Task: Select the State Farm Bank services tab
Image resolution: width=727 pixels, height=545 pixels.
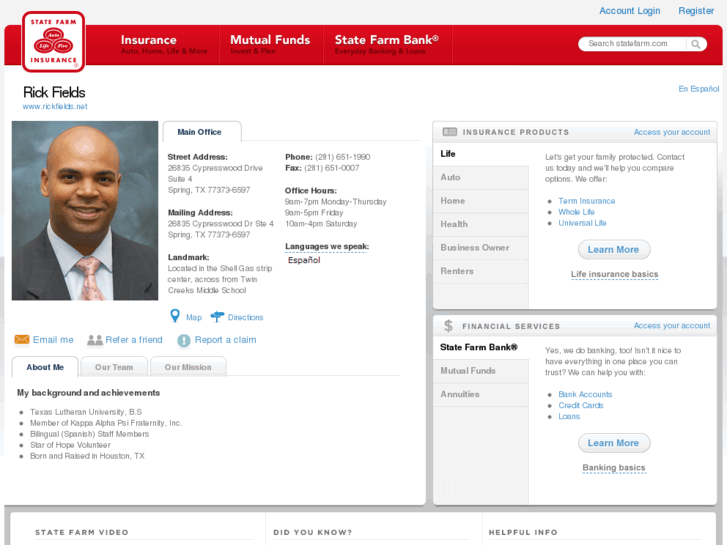Action: coord(481,347)
